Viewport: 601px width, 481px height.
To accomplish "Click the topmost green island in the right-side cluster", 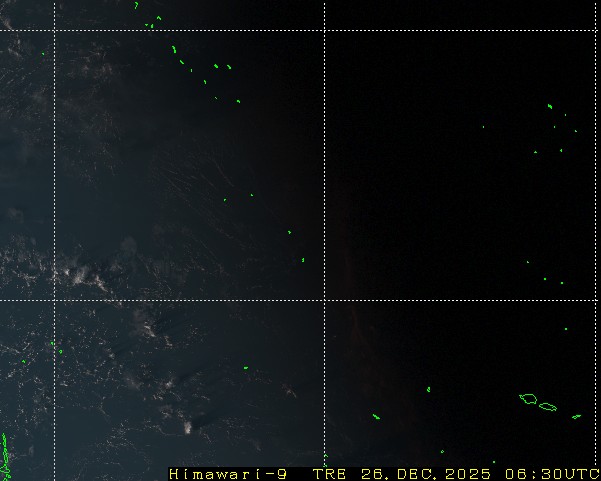I will 549,106.
